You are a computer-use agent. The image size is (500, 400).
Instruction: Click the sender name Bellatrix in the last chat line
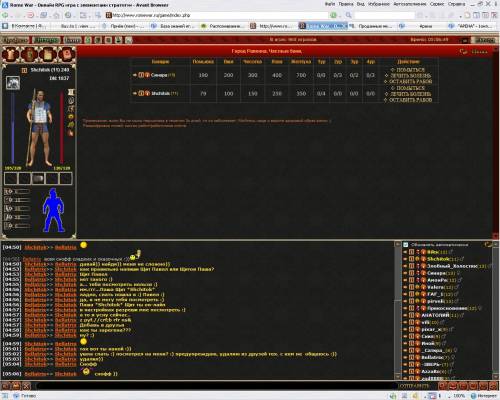coord(35,374)
